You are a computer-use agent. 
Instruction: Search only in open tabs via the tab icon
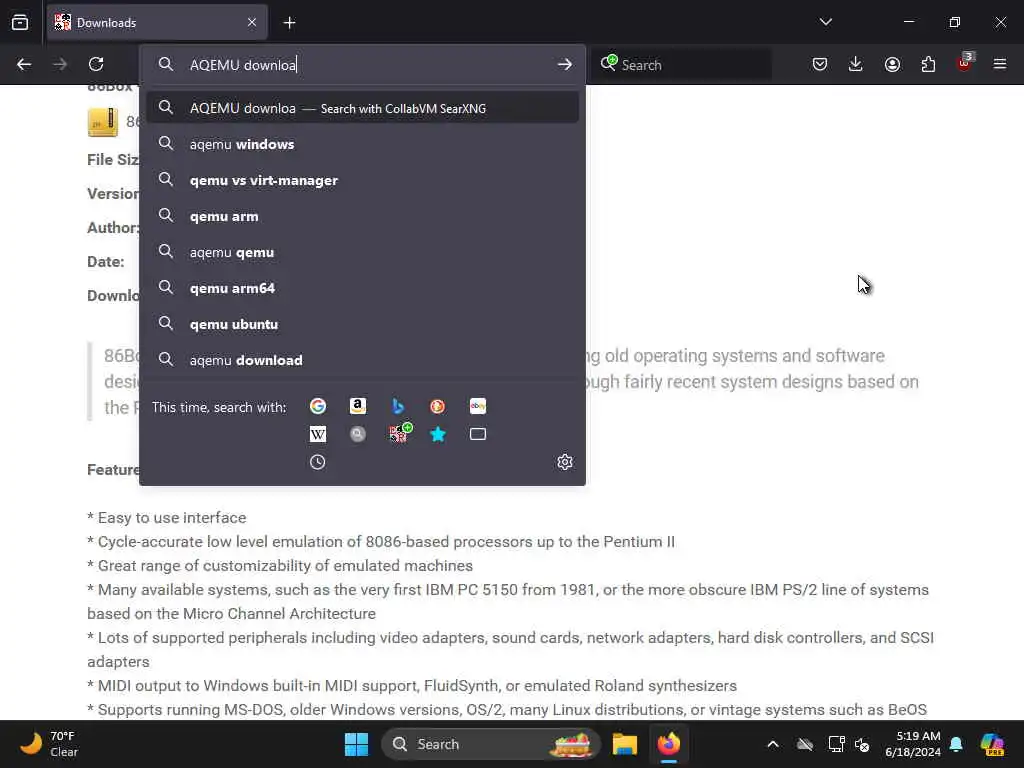477,434
